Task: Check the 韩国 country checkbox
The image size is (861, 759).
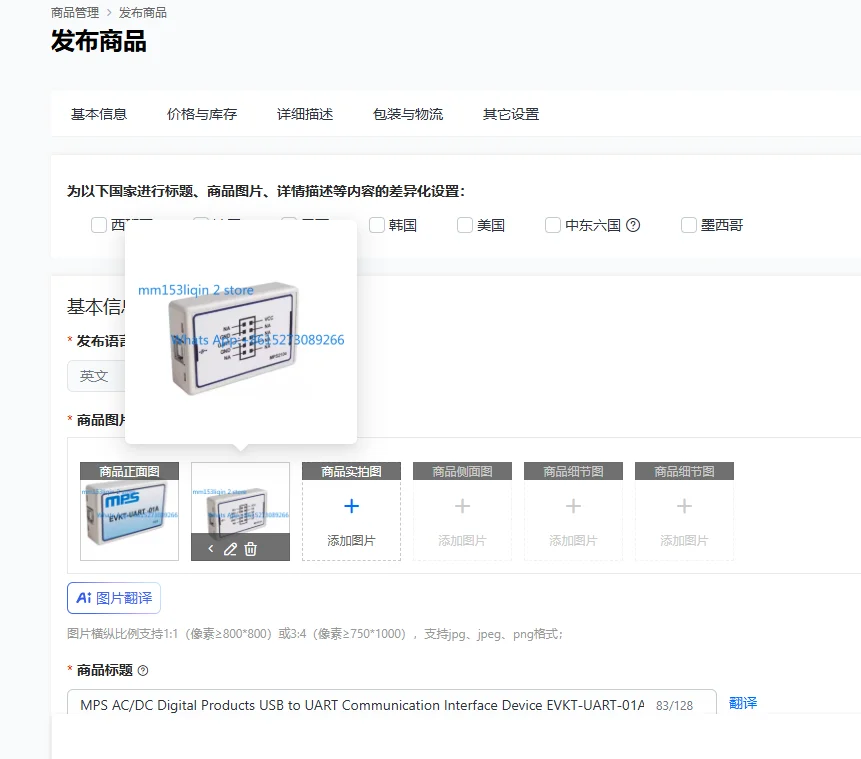Action: click(x=377, y=225)
